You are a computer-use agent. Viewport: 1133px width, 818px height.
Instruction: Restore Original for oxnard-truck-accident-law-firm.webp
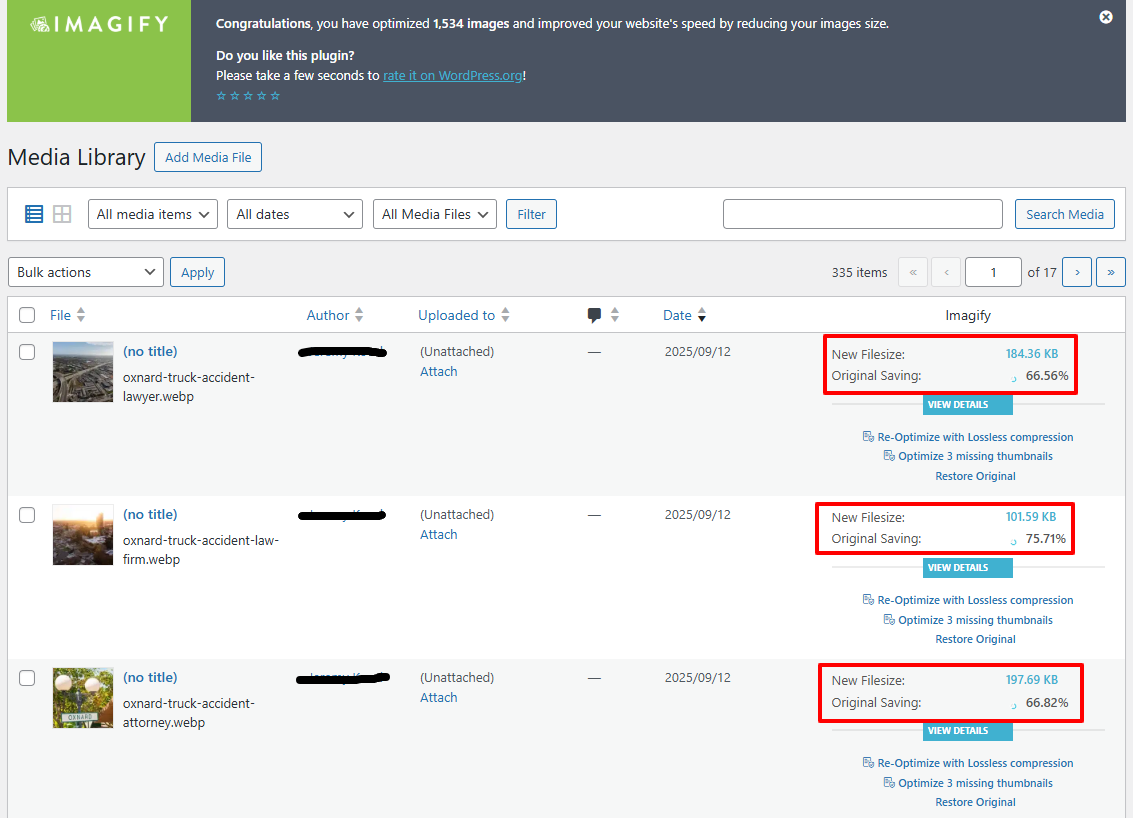pyautogui.click(x=975, y=640)
